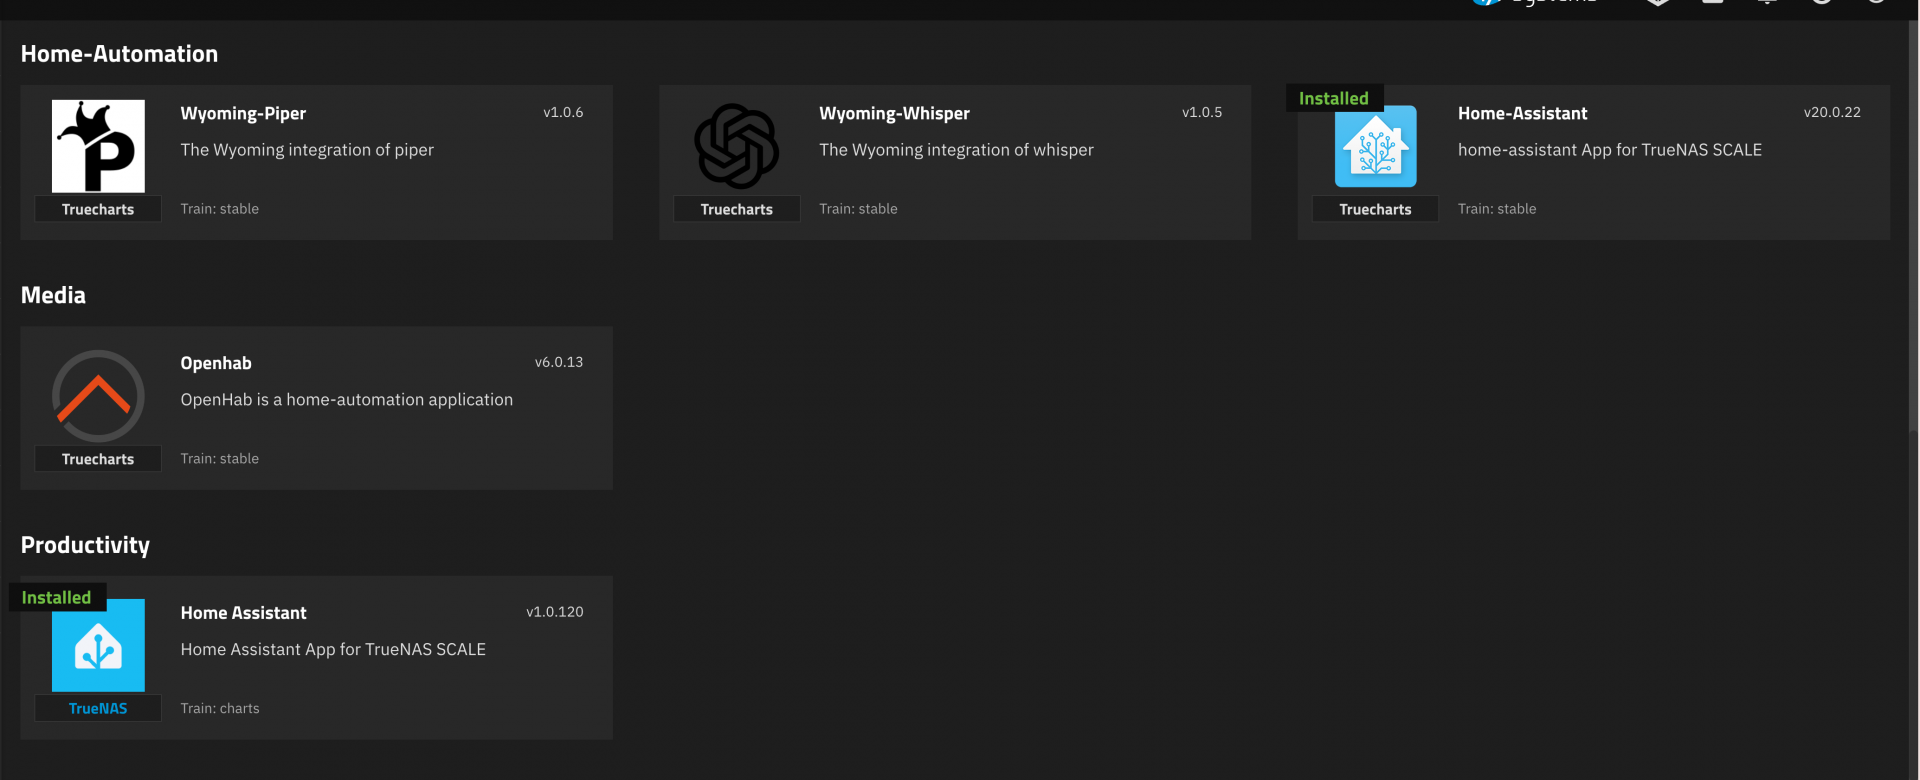Click "OpenHab is a home-automation application" text
This screenshot has width=1920, height=780.
(x=346, y=400)
